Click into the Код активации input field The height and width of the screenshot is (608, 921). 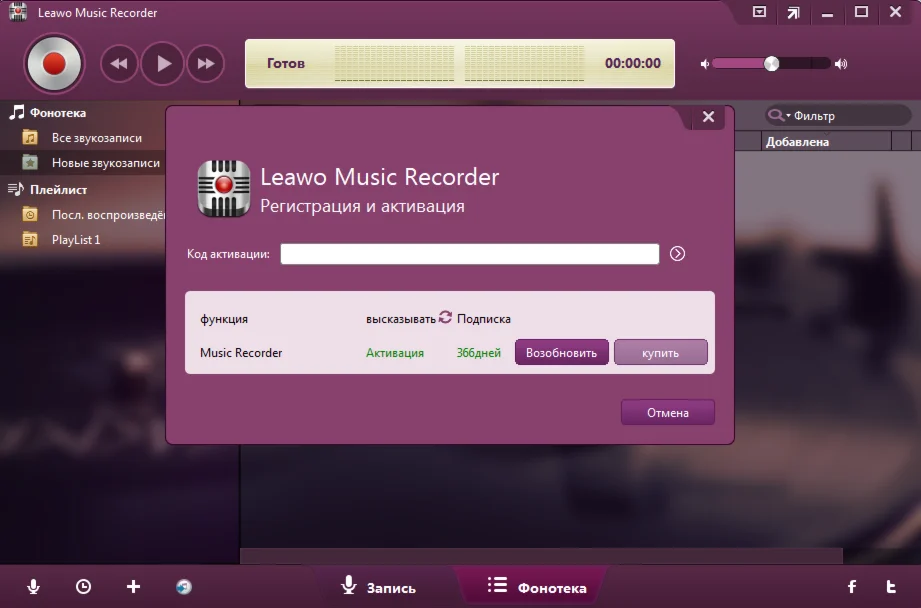click(x=470, y=254)
